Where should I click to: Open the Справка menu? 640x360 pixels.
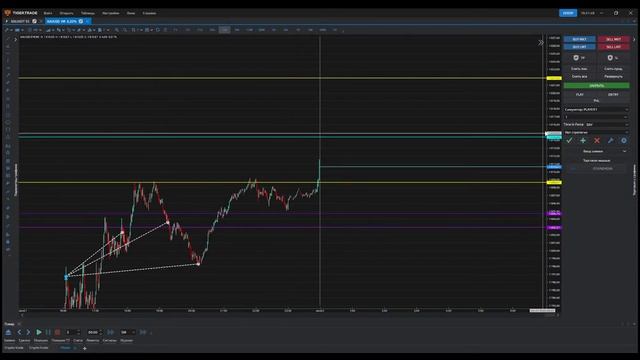[x=149, y=13]
